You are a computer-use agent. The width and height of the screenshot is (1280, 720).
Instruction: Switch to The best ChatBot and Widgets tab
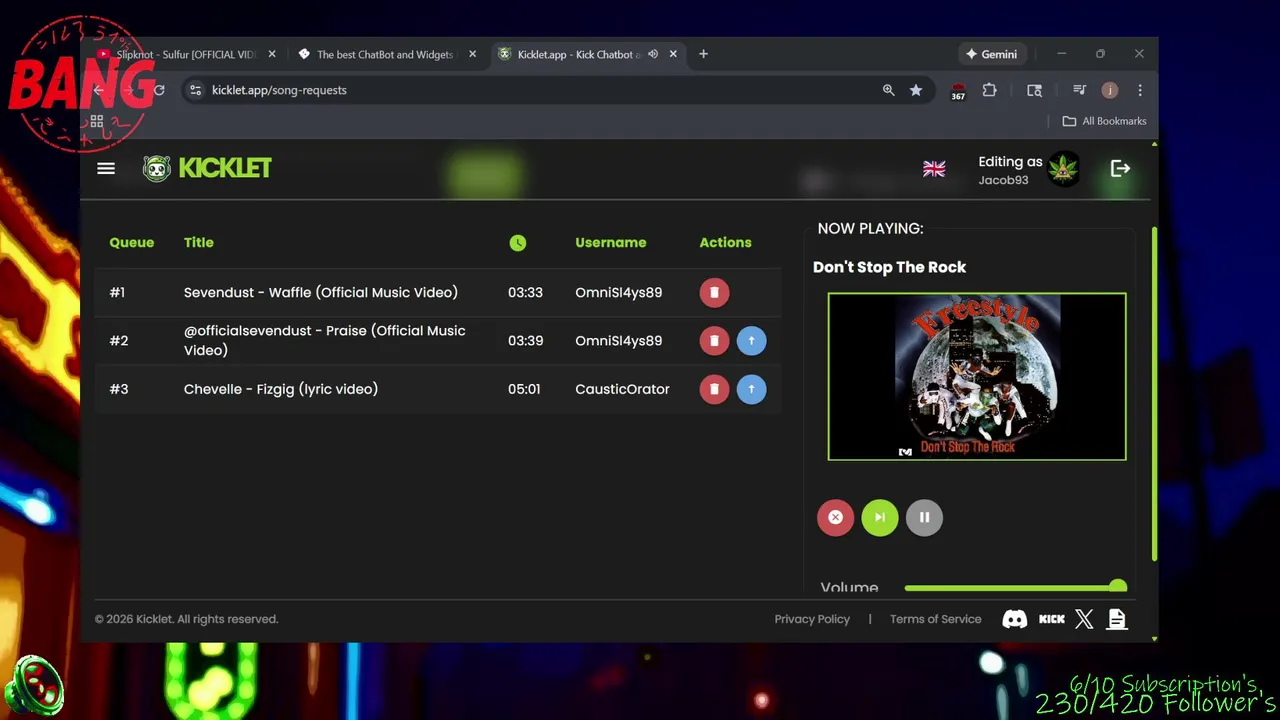click(x=385, y=54)
